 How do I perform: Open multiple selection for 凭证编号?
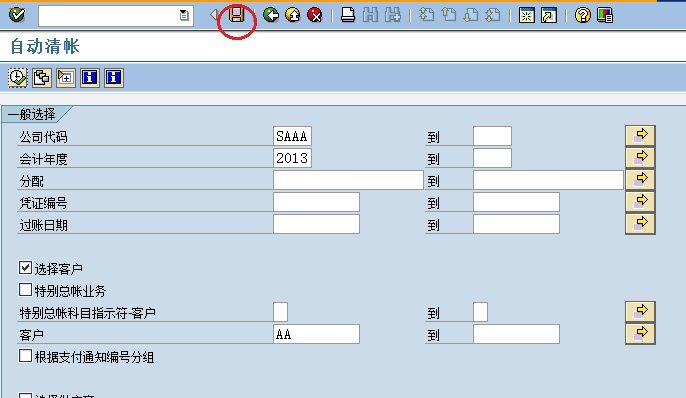click(640, 201)
